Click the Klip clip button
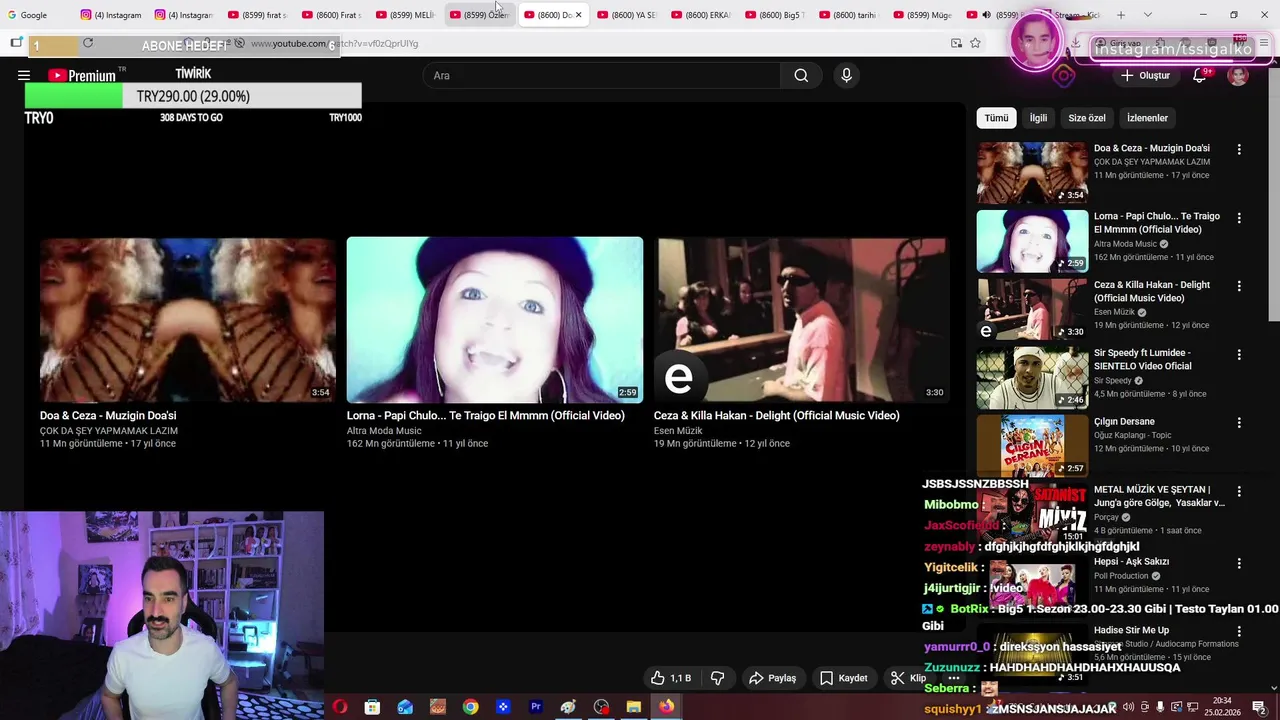Viewport: 1280px width, 720px height. click(x=908, y=678)
